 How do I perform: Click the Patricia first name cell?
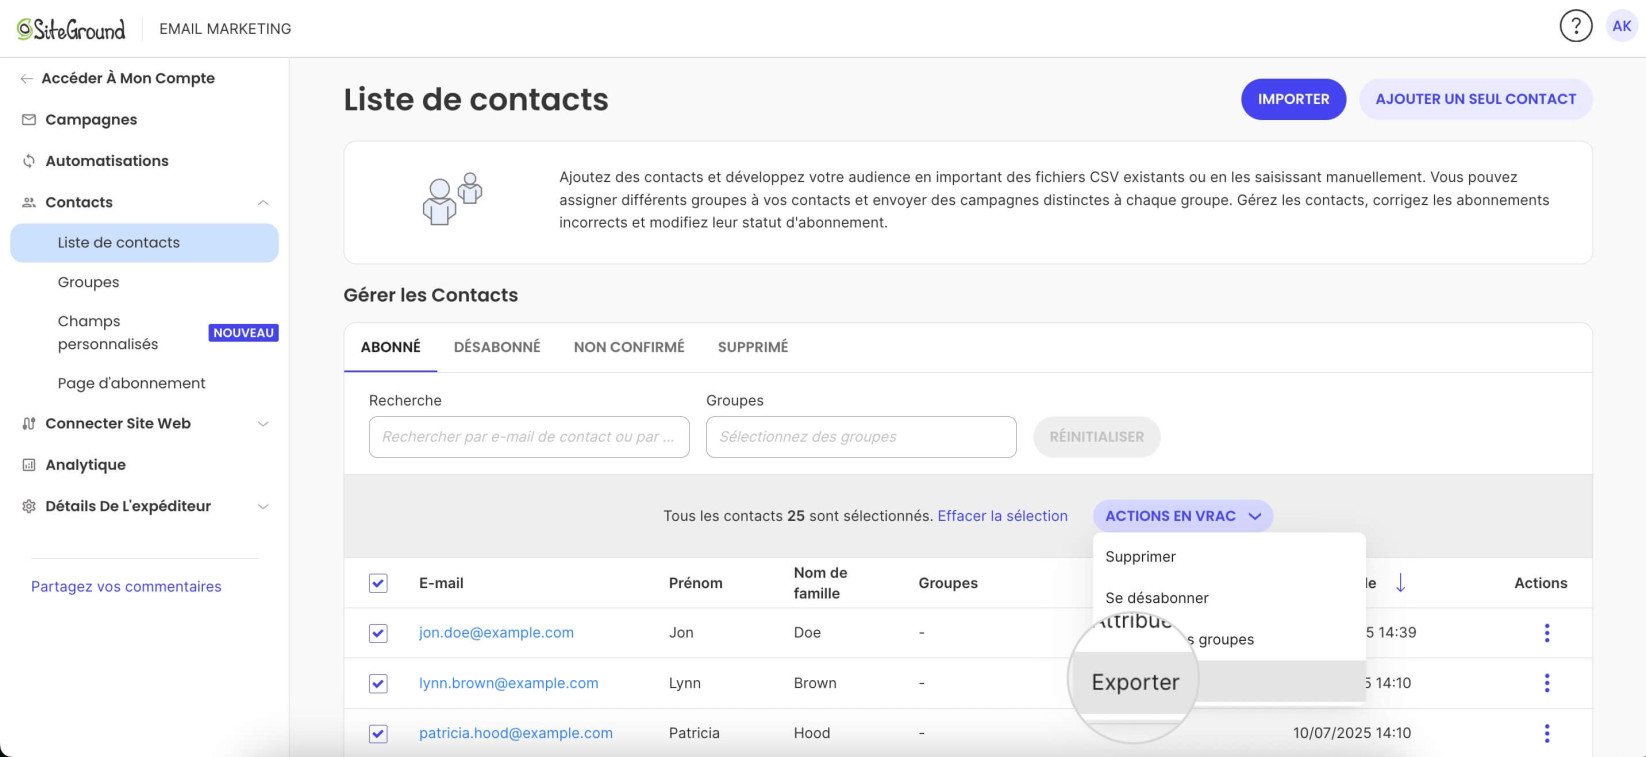tap(694, 733)
